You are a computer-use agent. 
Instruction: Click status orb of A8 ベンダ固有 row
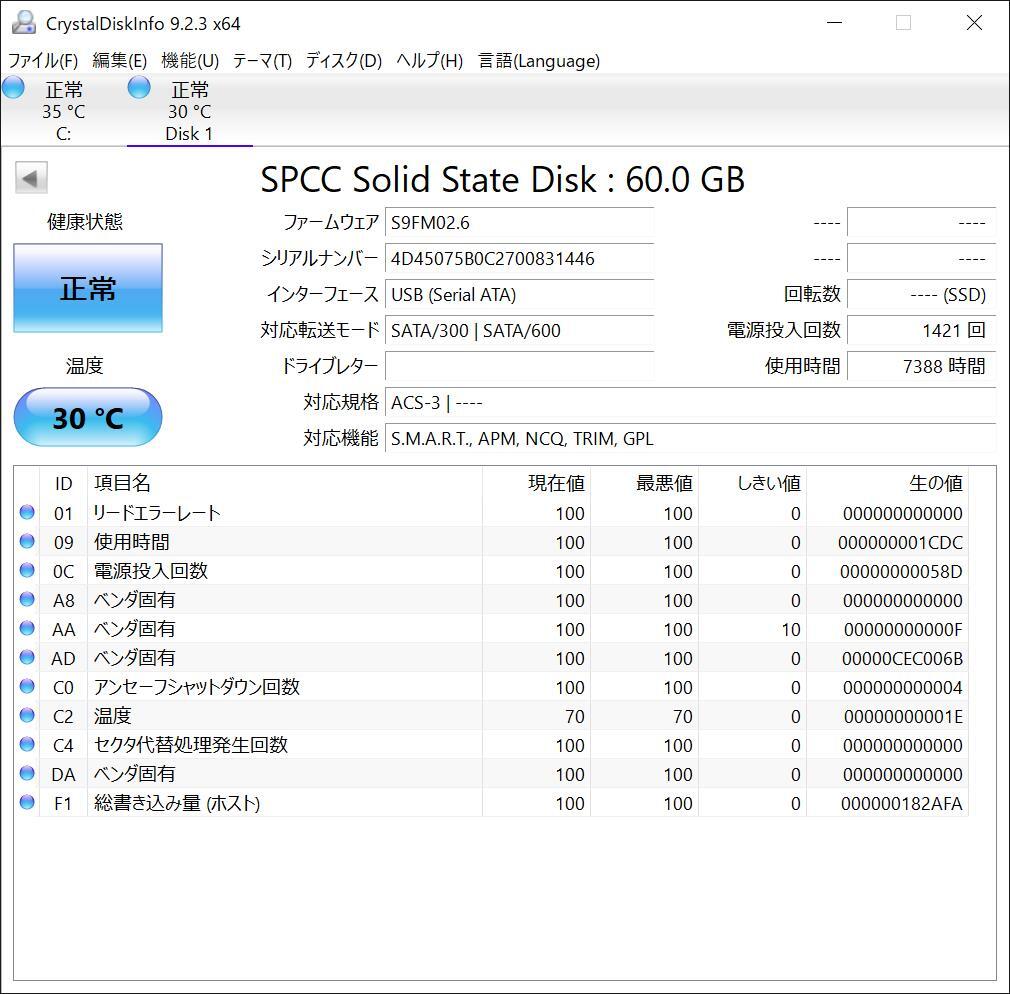tap(27, 599)
